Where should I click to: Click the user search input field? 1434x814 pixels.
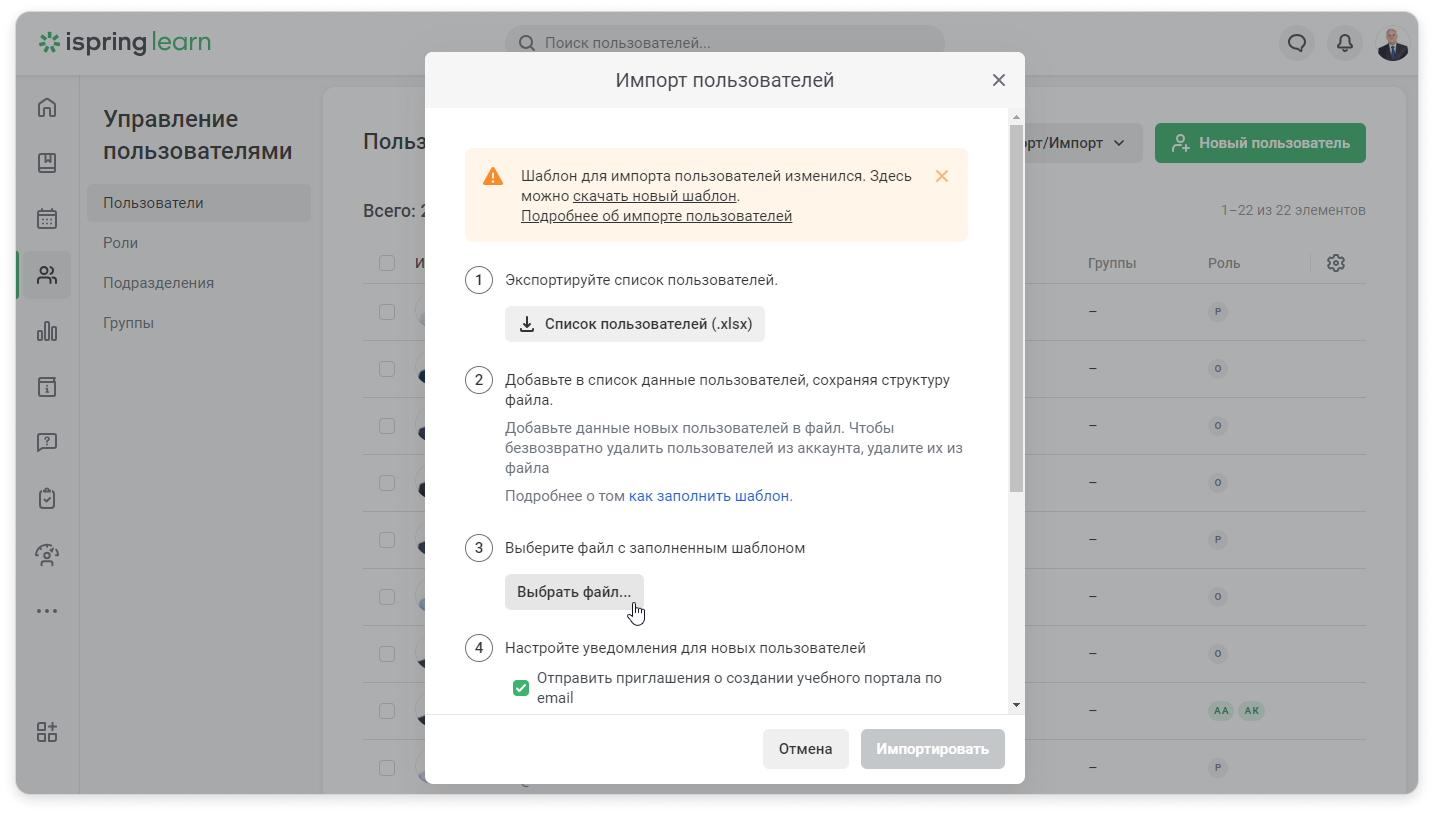tap(725, 43)
